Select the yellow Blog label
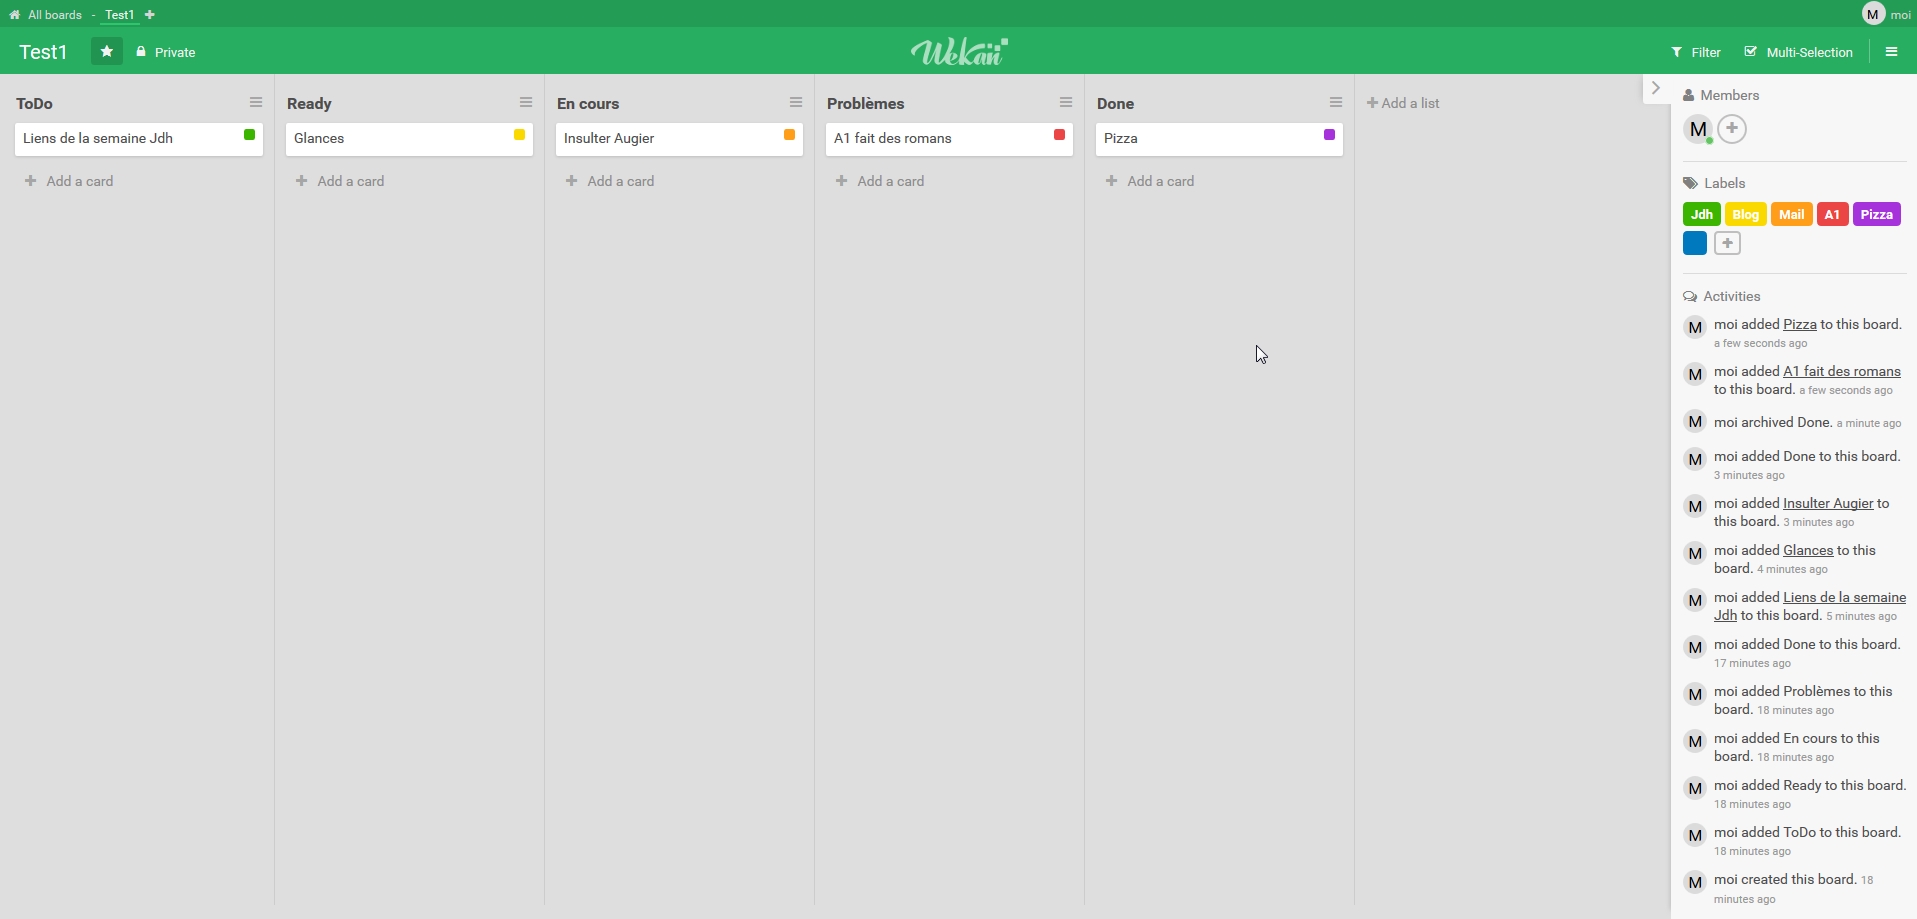The width and height of the screenshot is (1917, 919). [x=1746, y=214]
